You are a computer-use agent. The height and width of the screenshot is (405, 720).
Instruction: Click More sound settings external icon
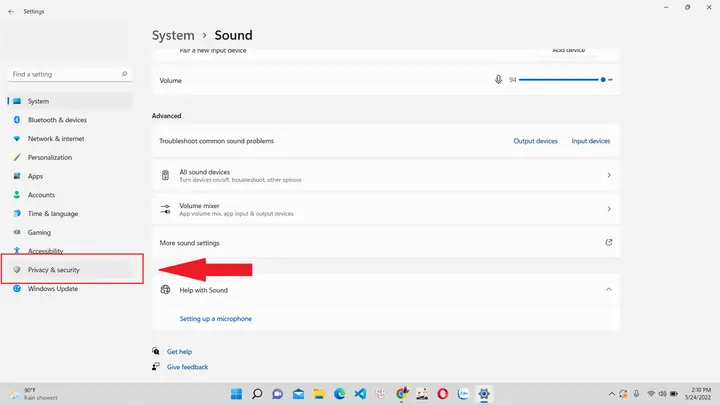(x=609, y=242)
